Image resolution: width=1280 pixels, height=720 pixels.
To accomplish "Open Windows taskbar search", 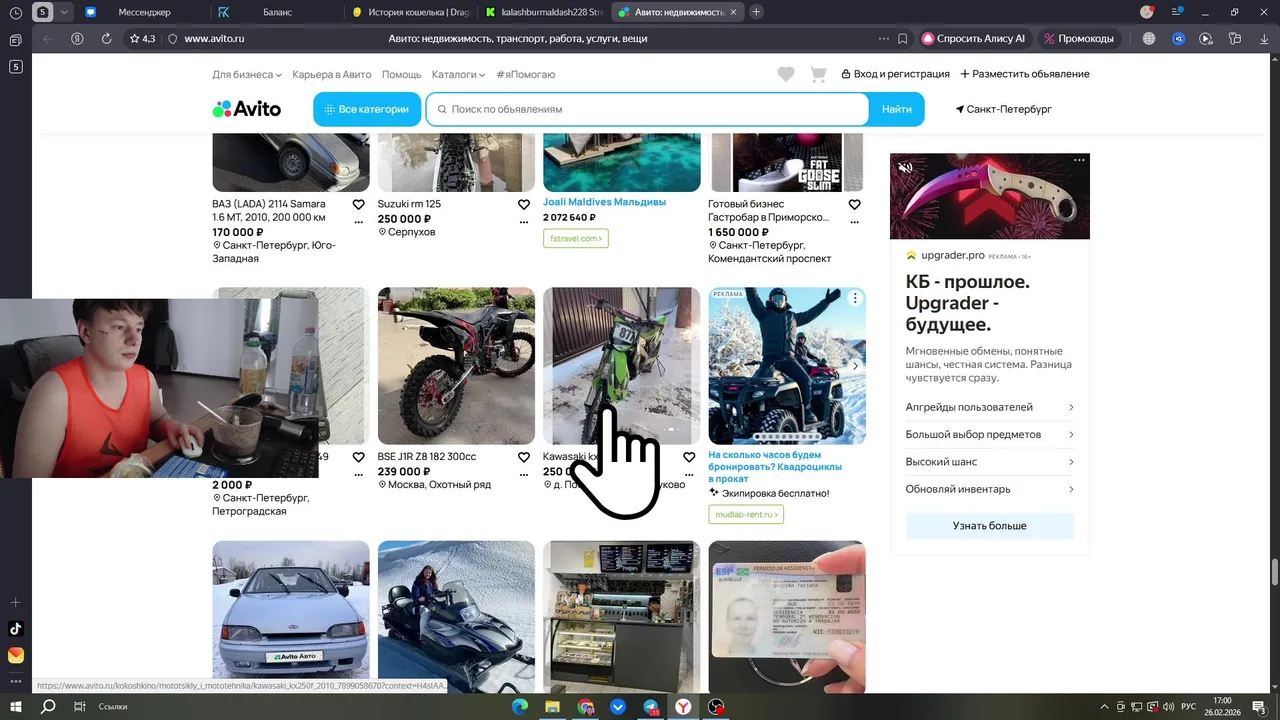I will click(48, 707).
